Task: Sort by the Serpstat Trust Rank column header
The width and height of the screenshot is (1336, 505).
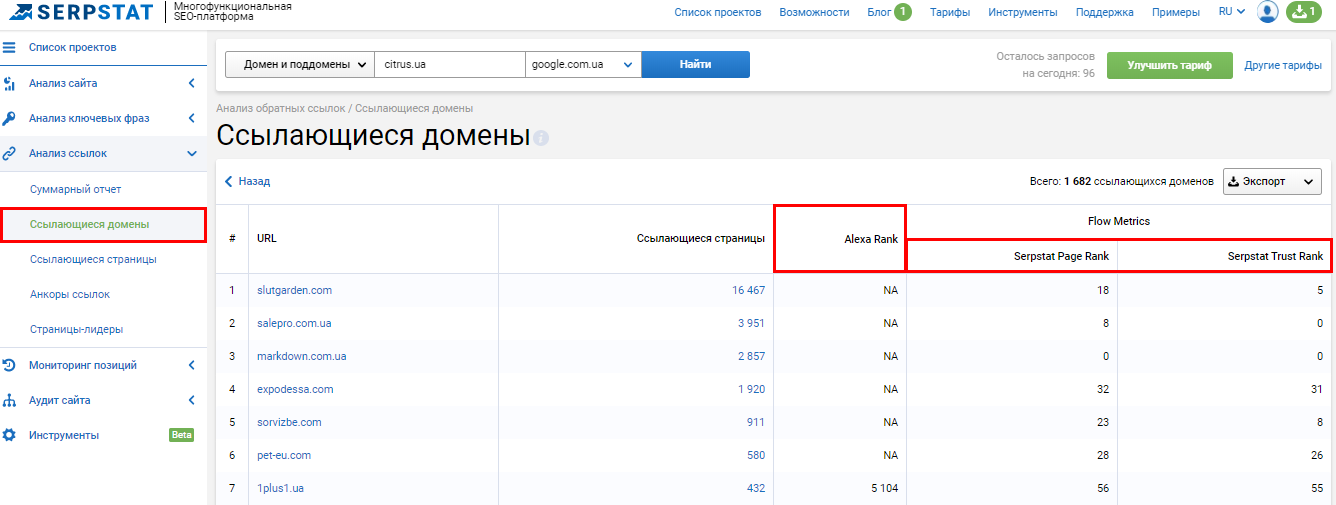Action: click(x=1275, y=256)
